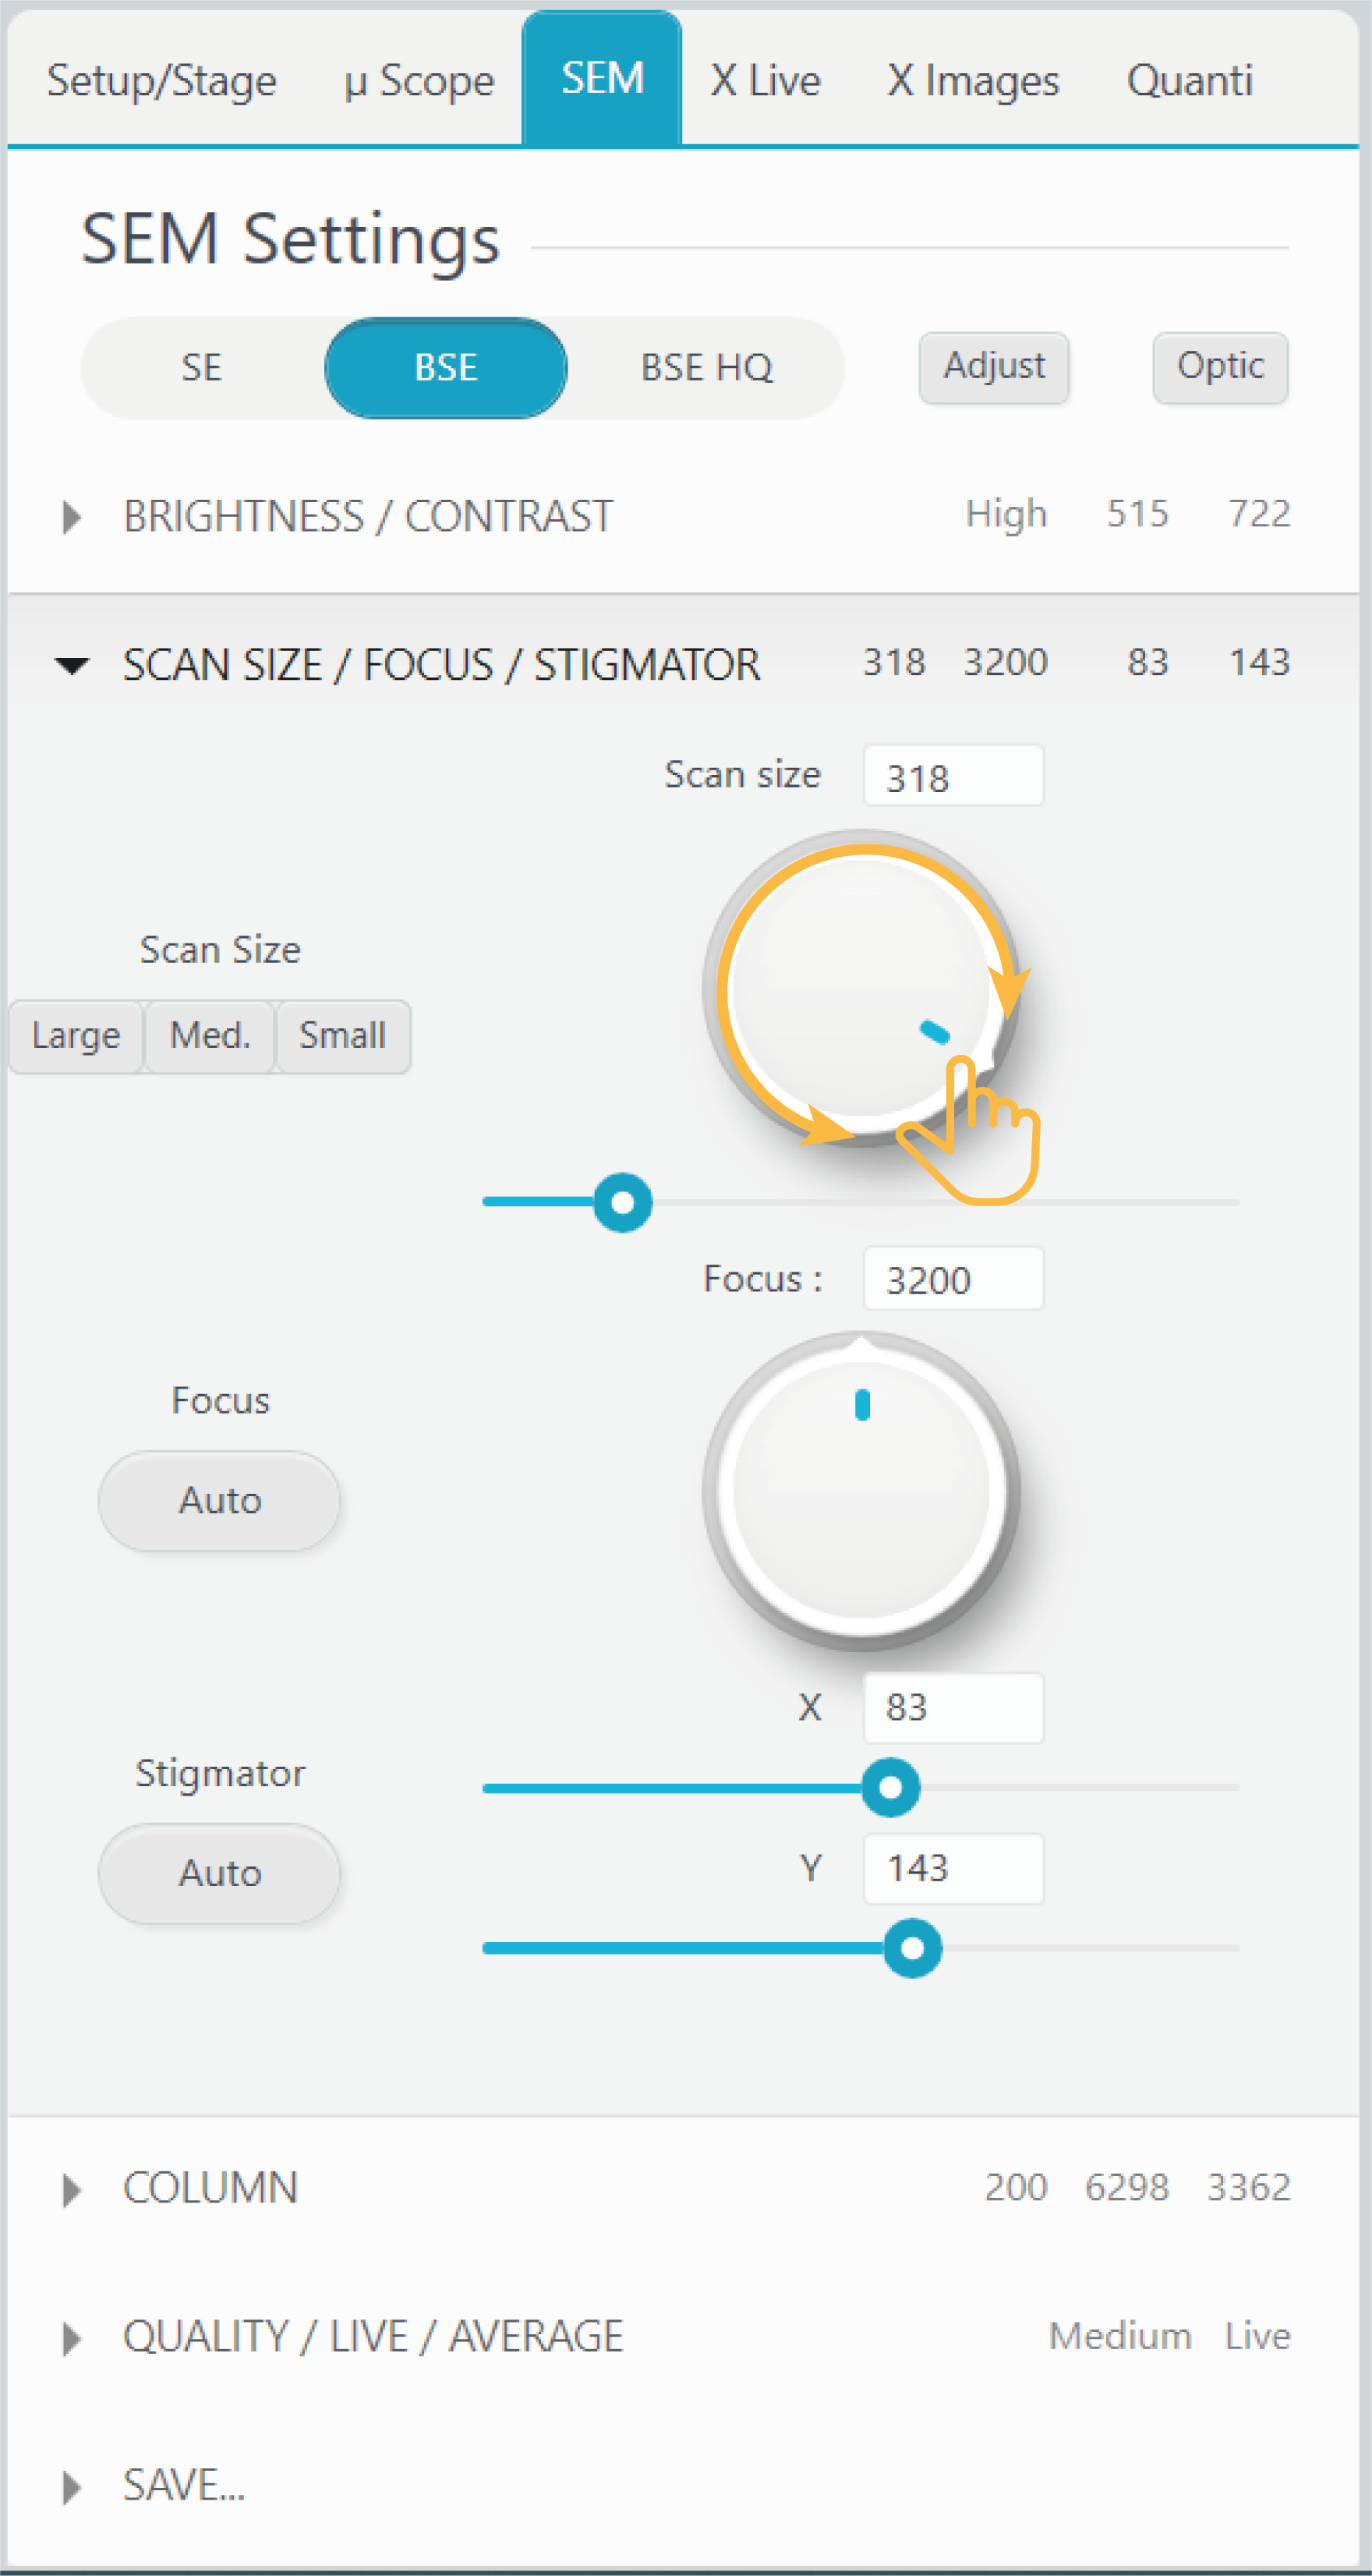Click the Stigmator X slider handle
The image size is (1372, 2576).
890,1787
